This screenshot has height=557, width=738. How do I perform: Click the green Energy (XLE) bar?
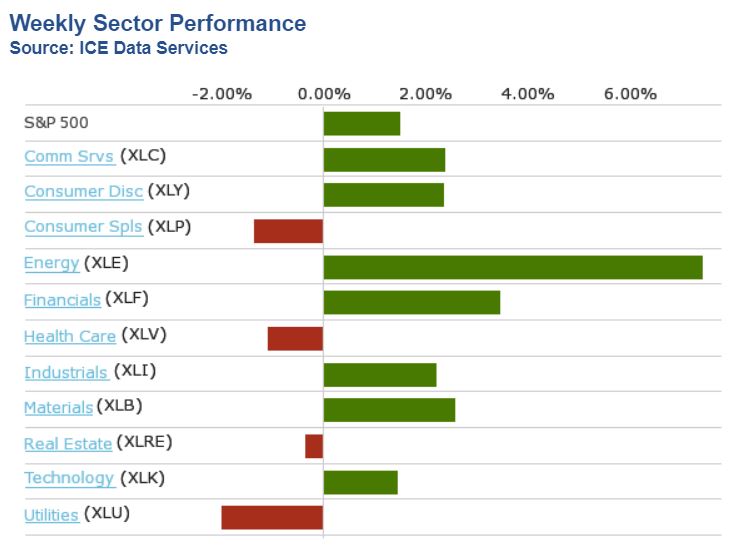(x=512, y=267)
